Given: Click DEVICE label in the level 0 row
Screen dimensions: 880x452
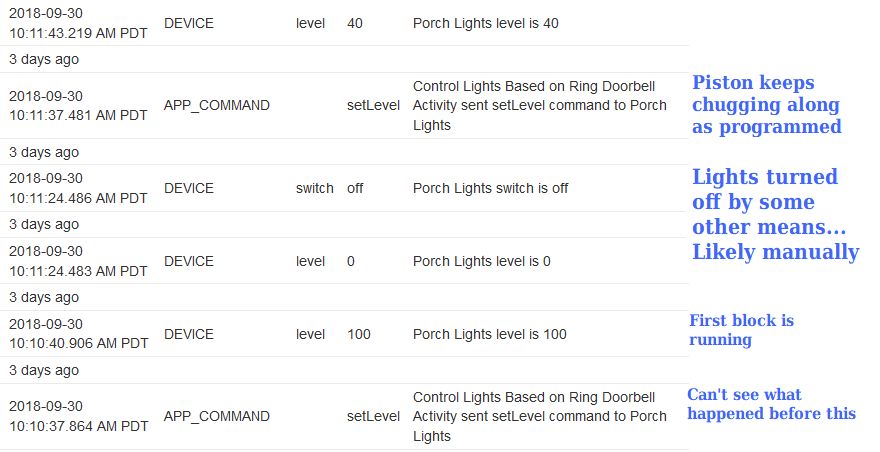Looking at the screenshot, I should [189, 261].
